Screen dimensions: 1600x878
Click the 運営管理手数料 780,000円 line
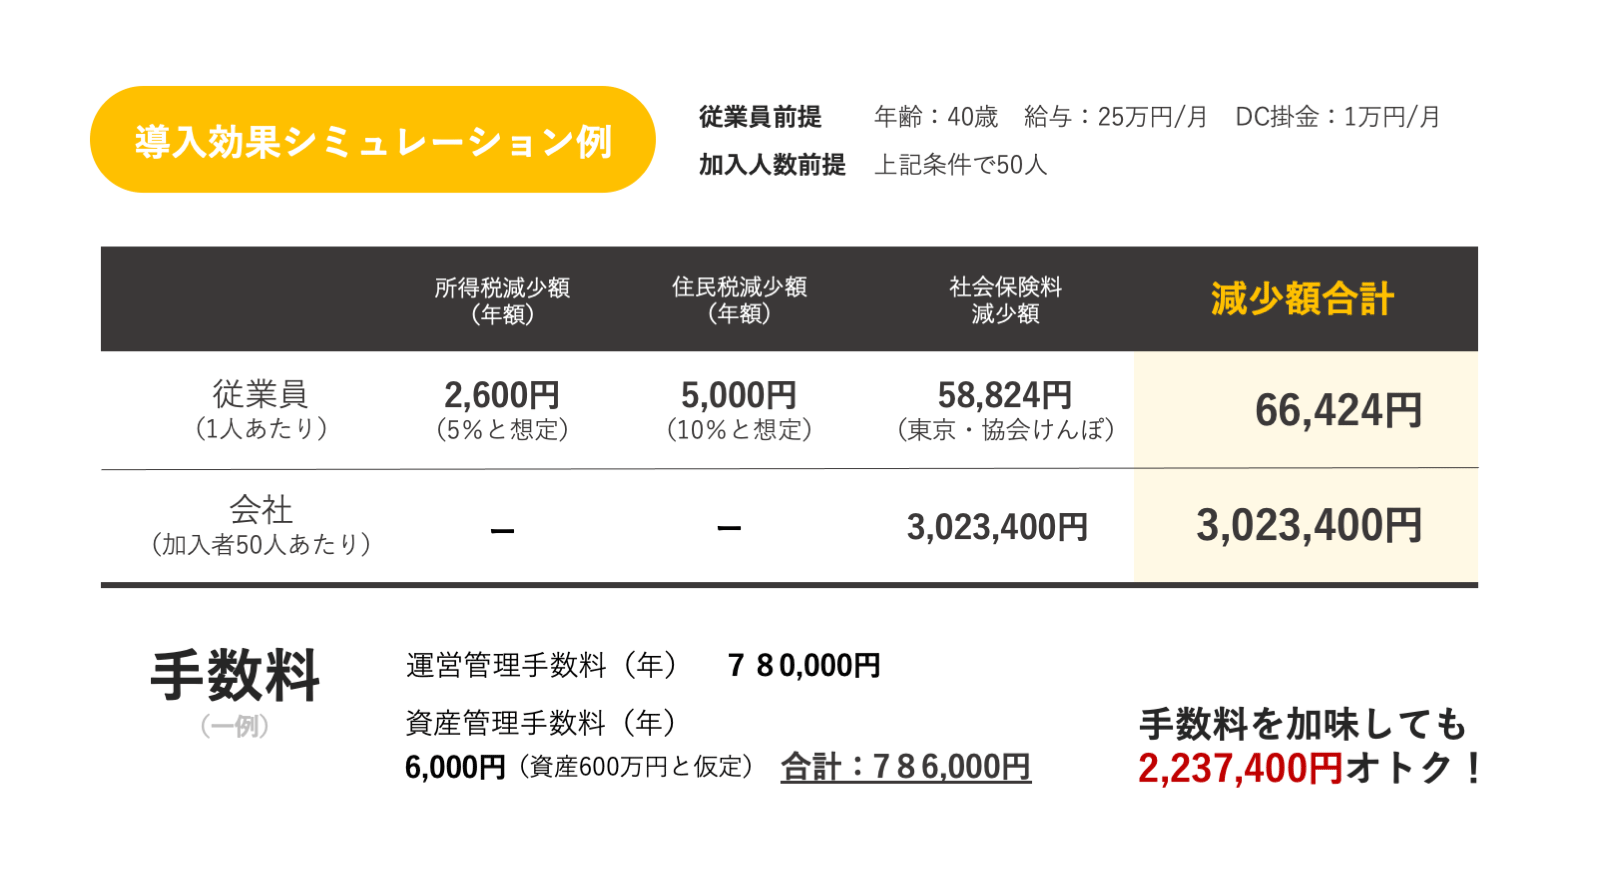[x=643, y=665]
